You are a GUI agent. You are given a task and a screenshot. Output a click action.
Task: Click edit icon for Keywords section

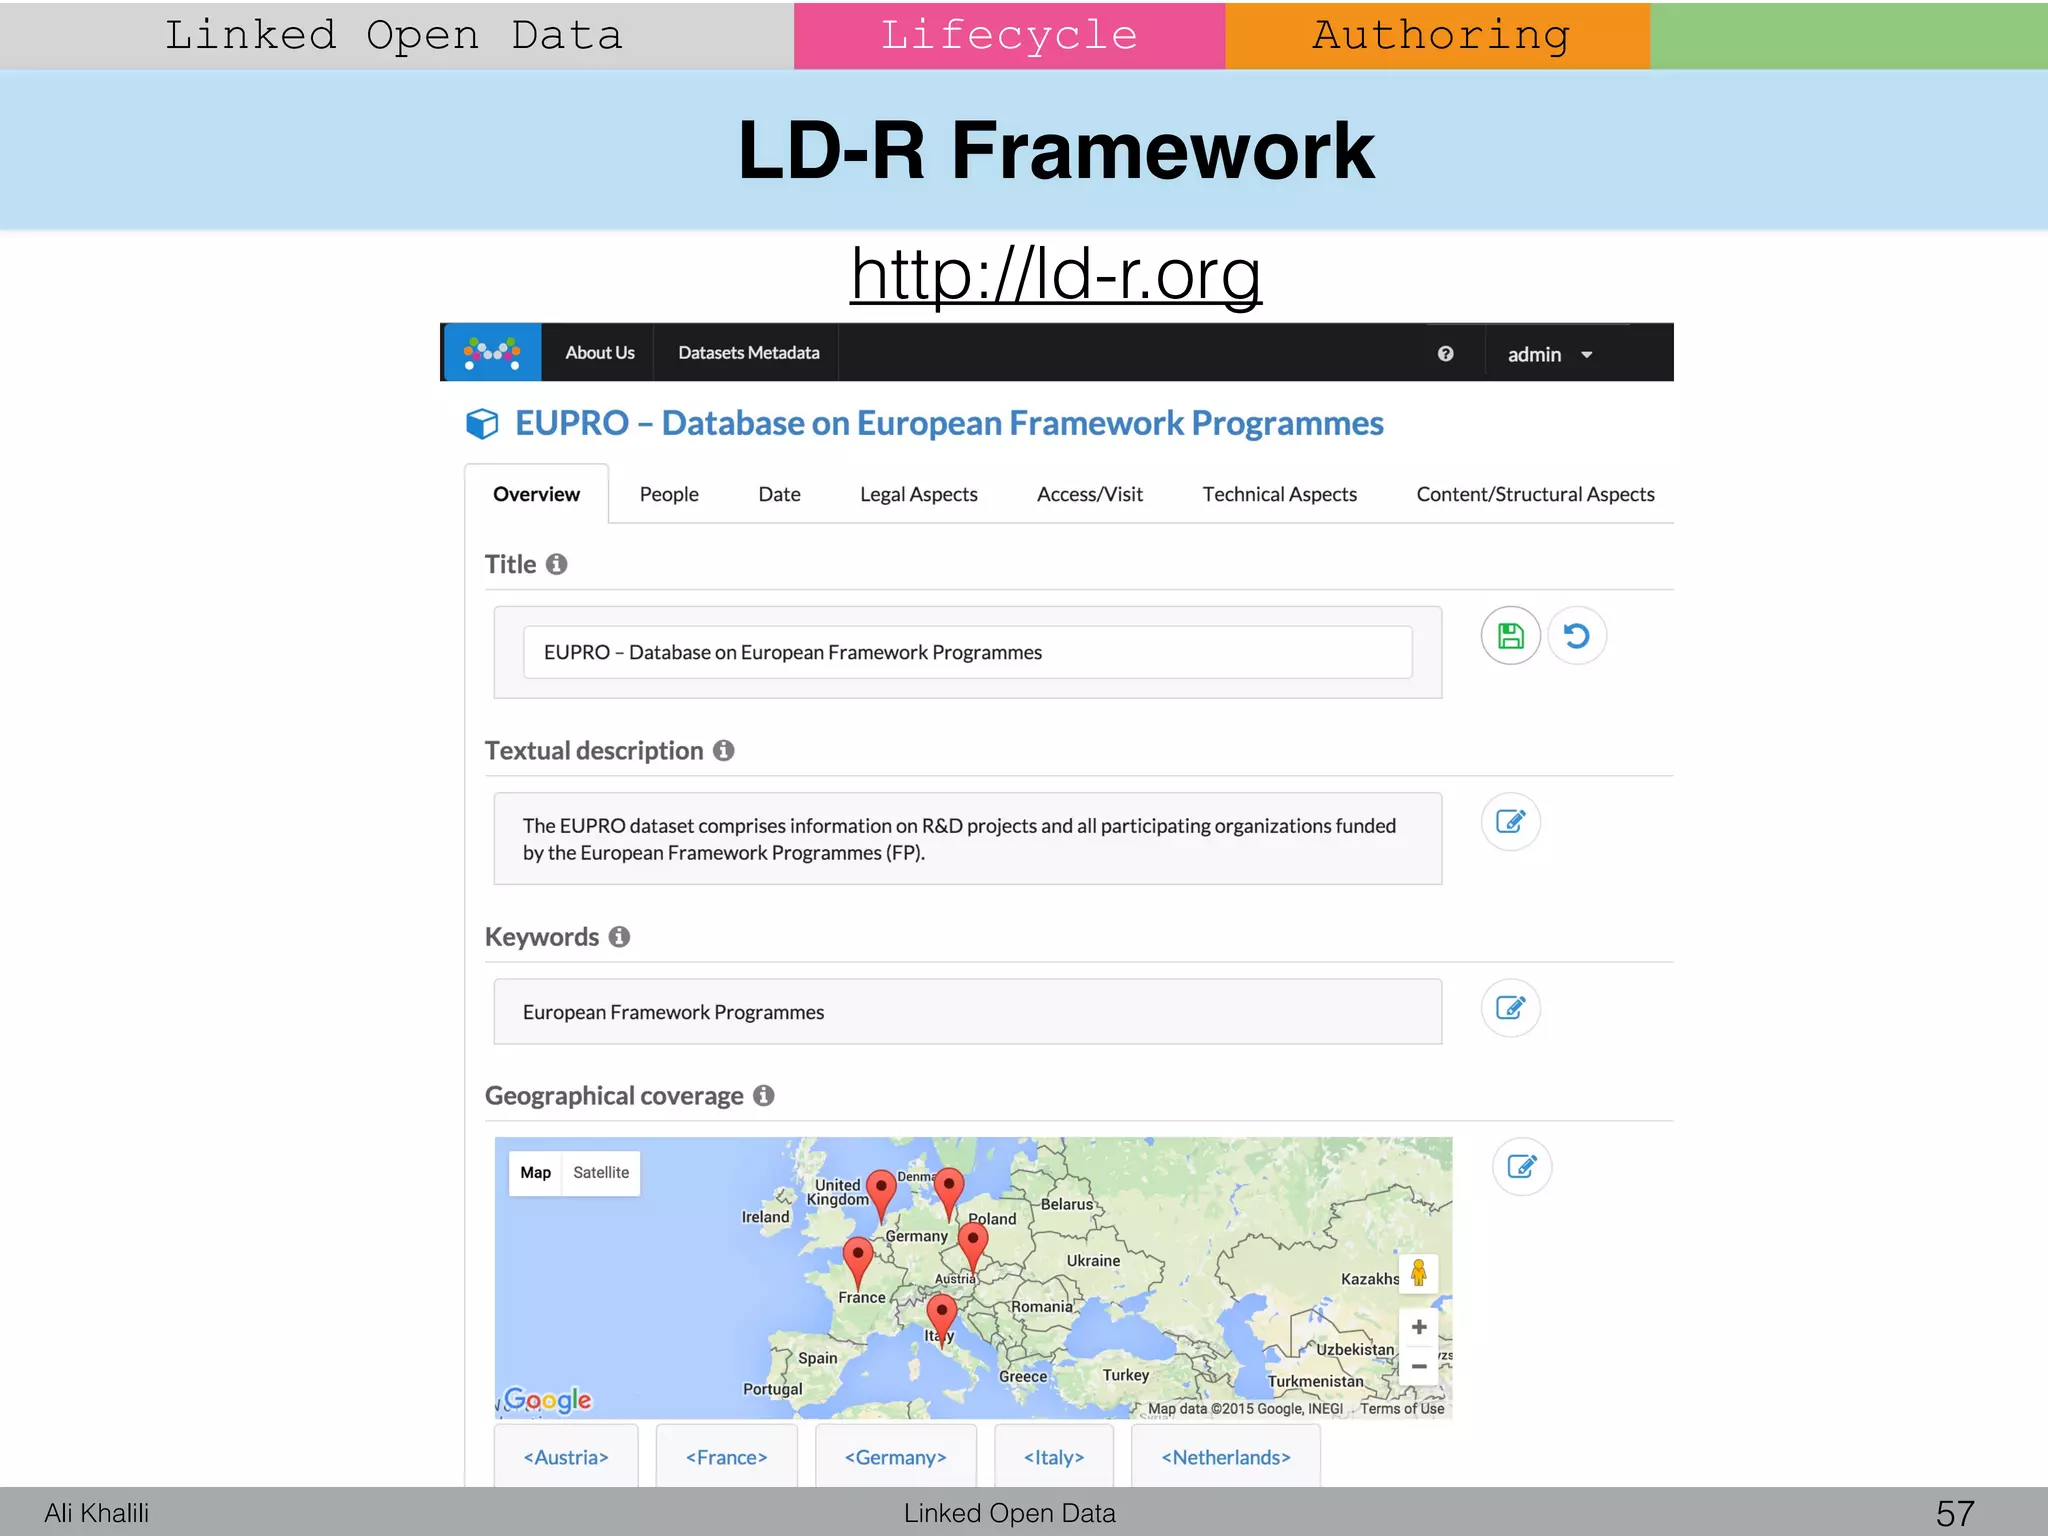pos(1510,1008)
